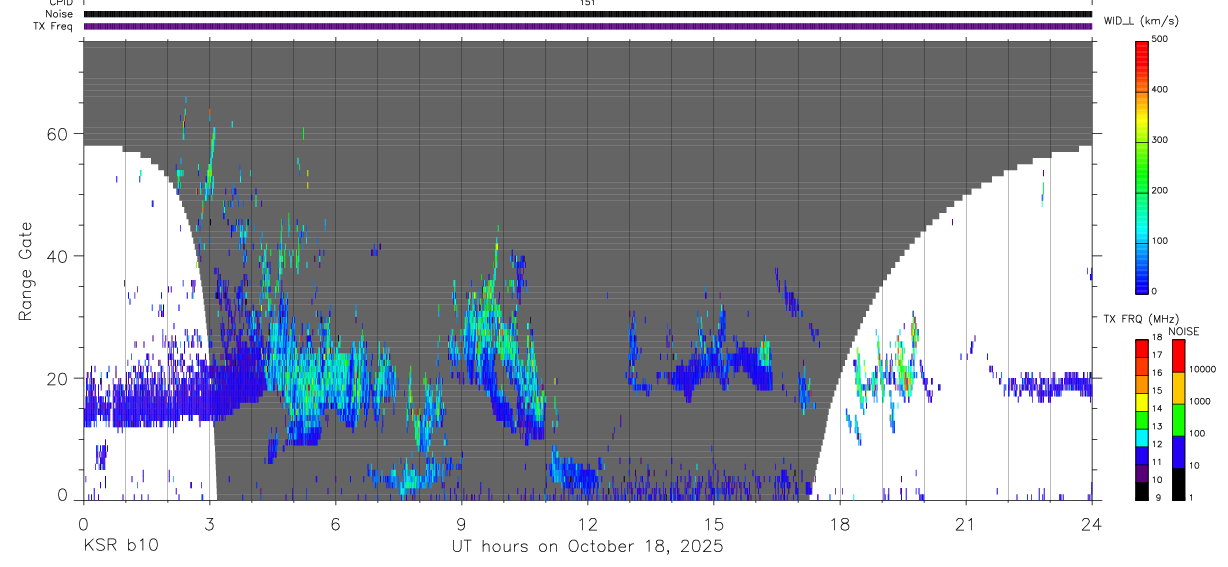
Task: Click the yellow segment of TX FRQ legend
Action: click(1142, 402)
